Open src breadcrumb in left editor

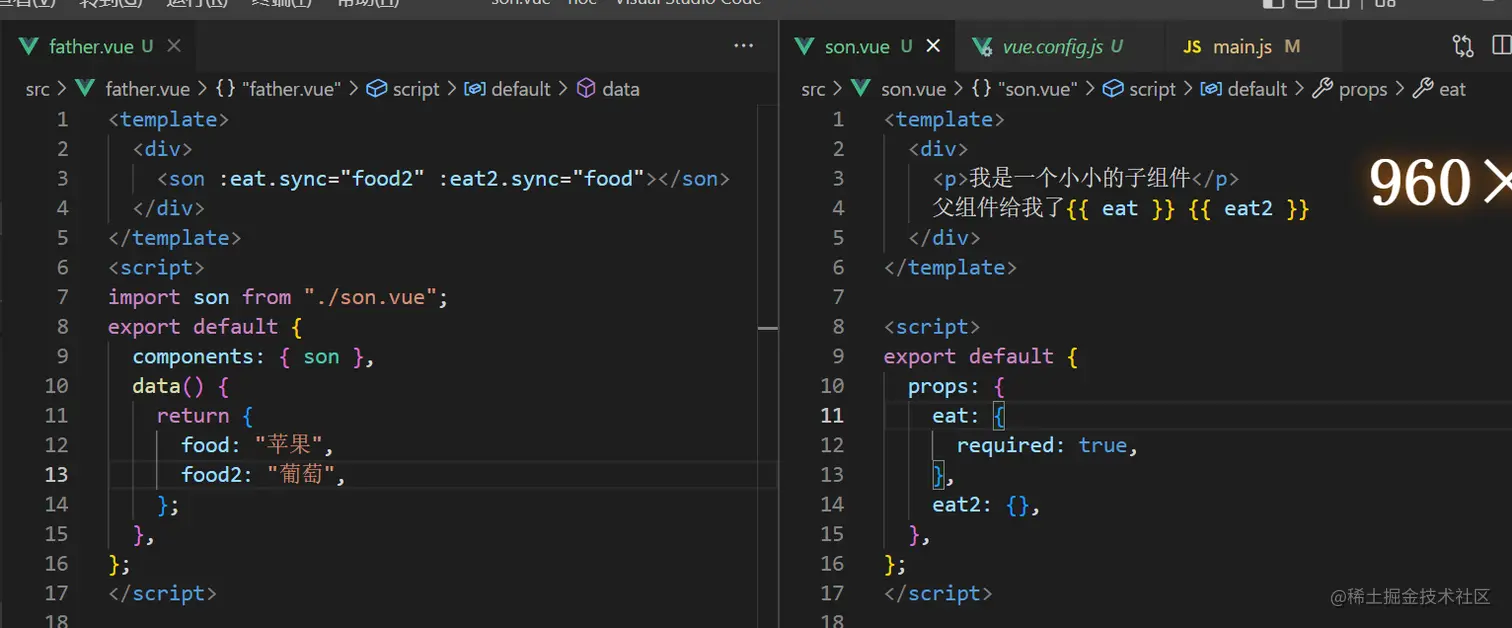[38, 89]
